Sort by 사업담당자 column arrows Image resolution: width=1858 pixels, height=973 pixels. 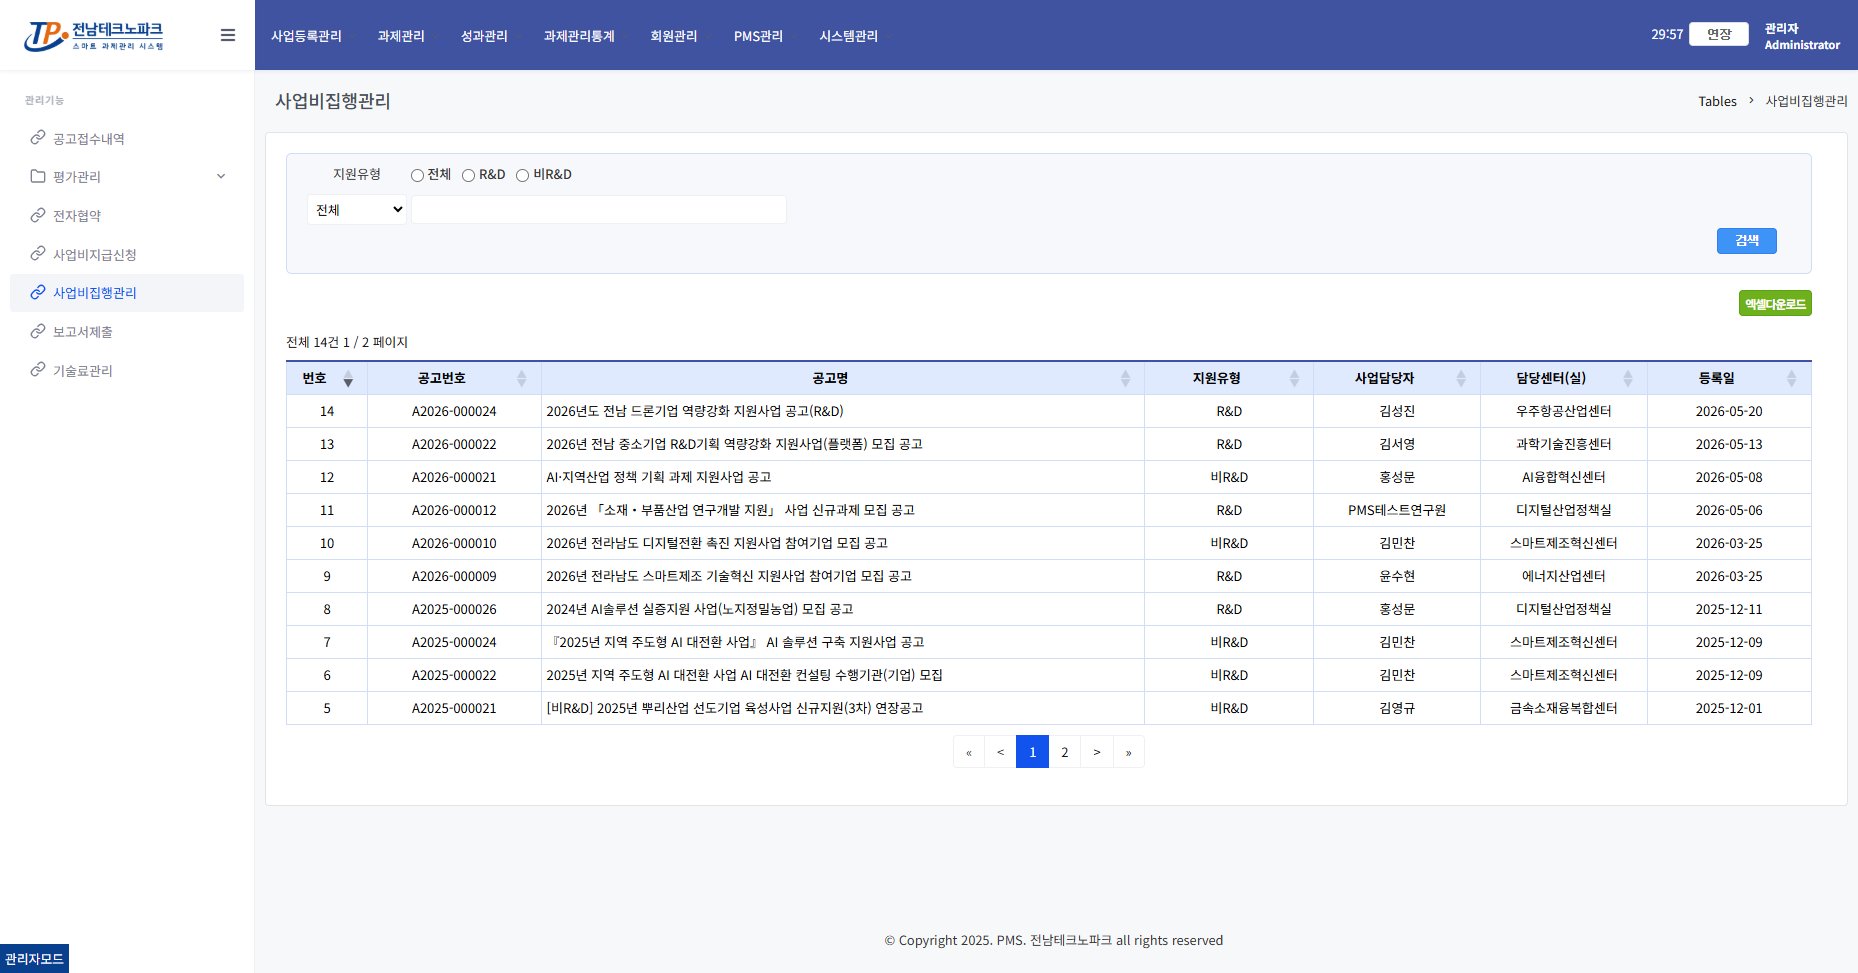coord(1461,379)
